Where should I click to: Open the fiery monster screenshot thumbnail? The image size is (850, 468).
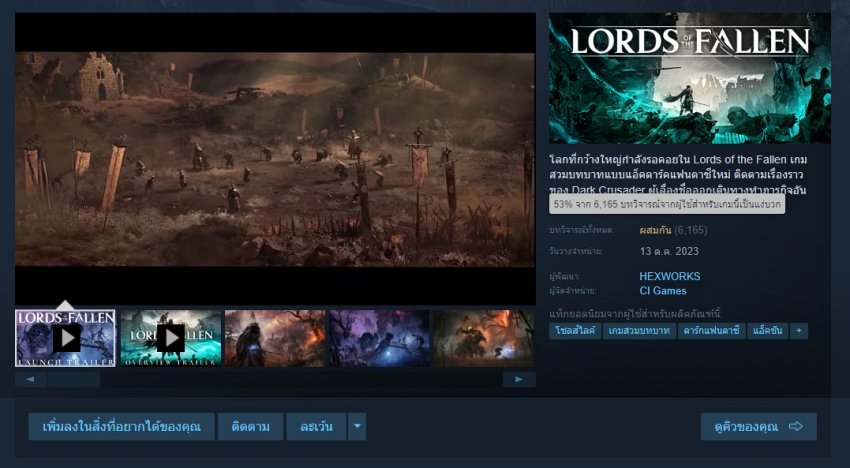(483, 338)
